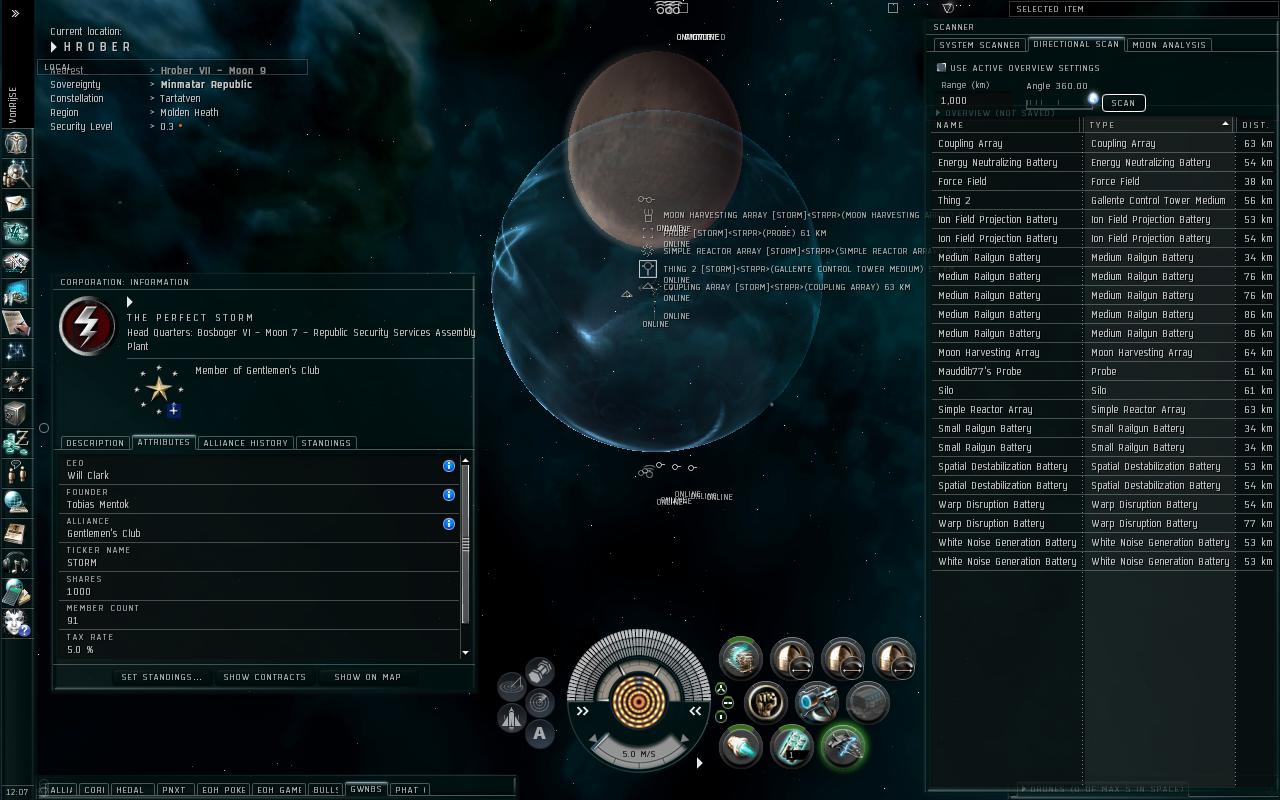Expand the corporation info header triangle

click(x=130, y=302)
